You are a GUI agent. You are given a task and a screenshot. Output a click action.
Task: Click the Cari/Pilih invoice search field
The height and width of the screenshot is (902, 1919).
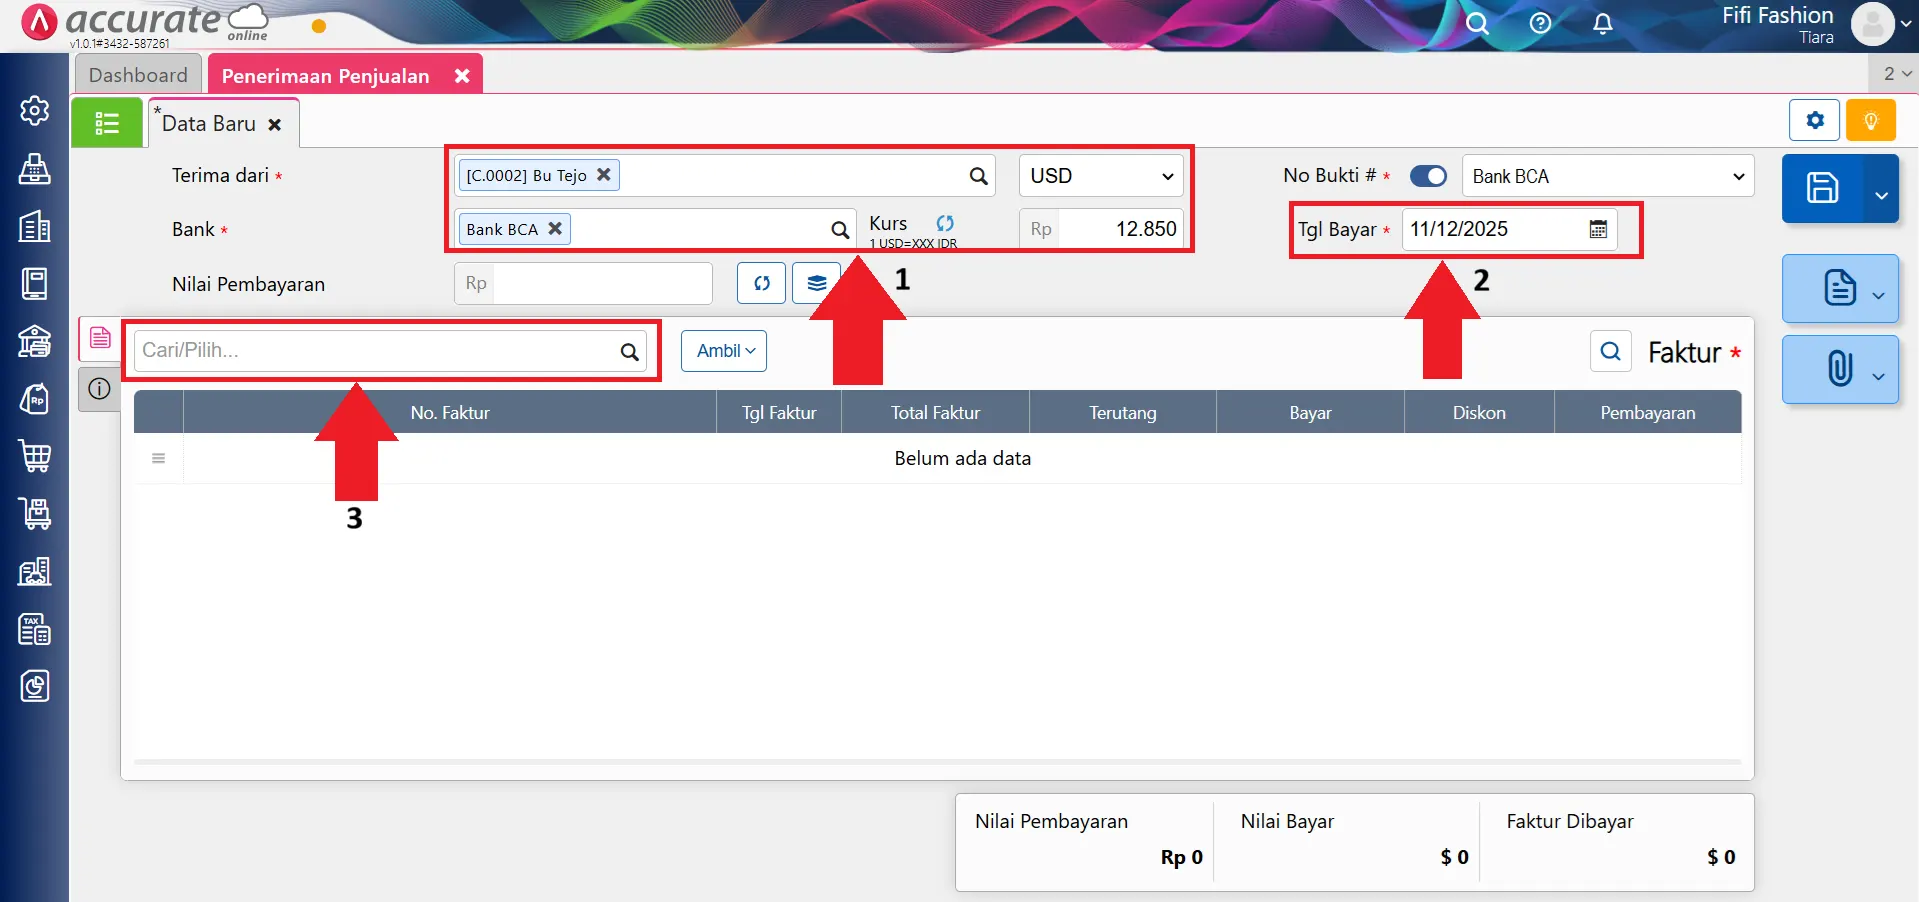tap(378, 351)
